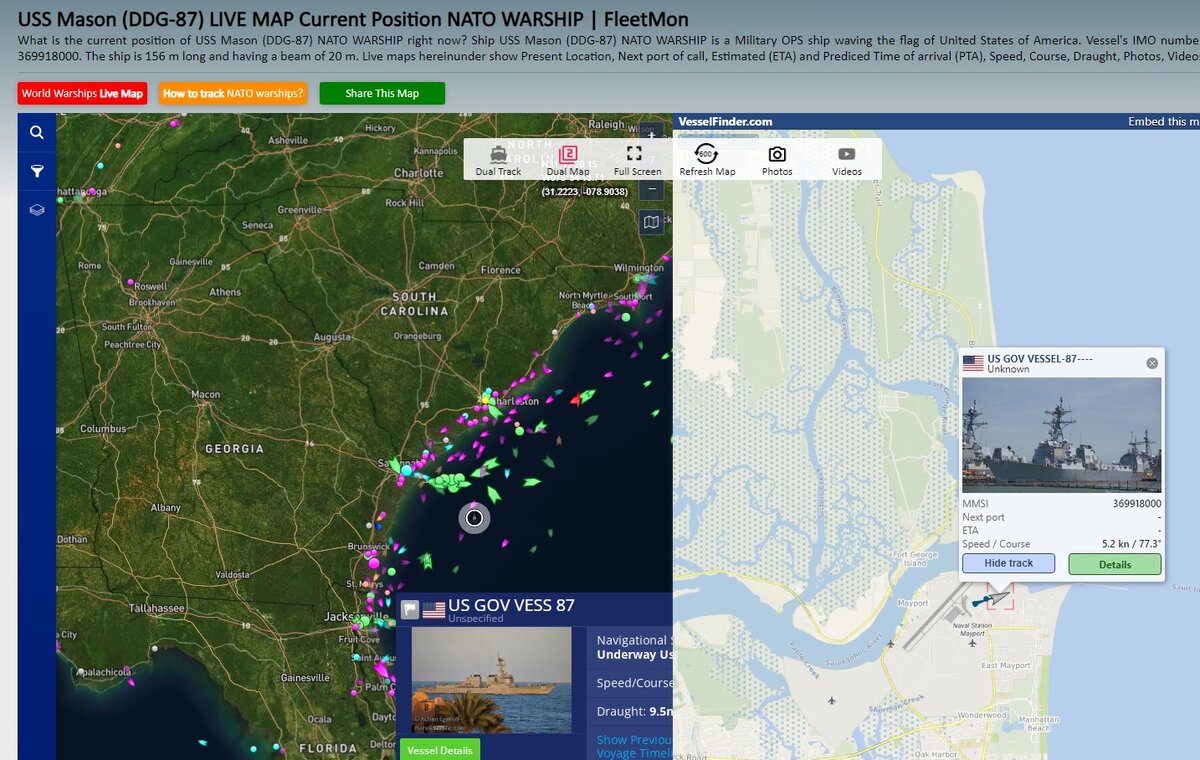Click the circled vessel marker offshore
Viewport: 1200px width, 760px height.
pyautogui.click(x=474, y=517)
